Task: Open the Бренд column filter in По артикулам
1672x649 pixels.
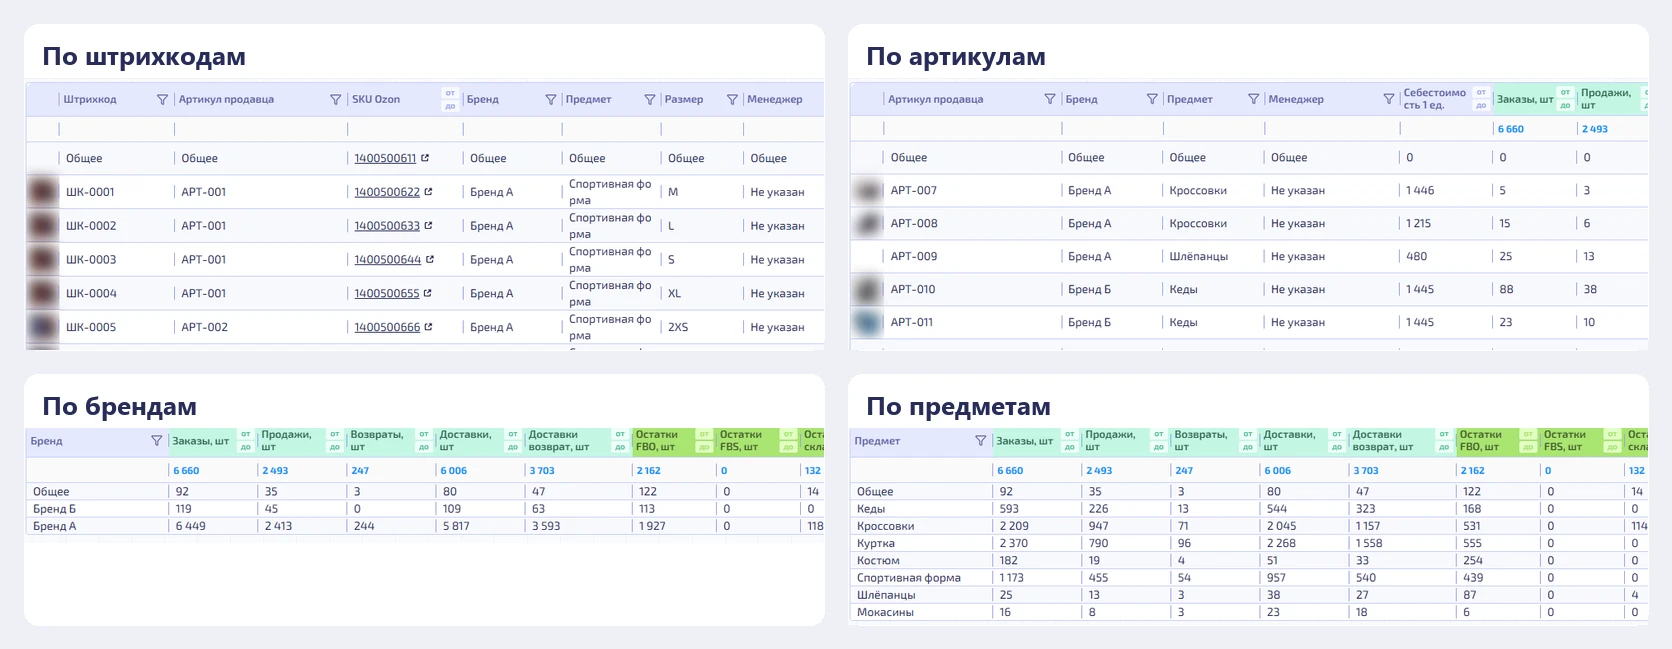Action: tap(1151, 99)
